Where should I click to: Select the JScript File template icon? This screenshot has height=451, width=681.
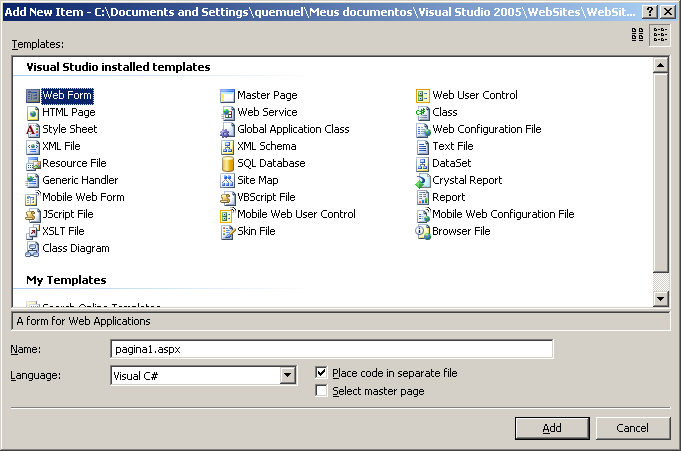coord(33,215)
